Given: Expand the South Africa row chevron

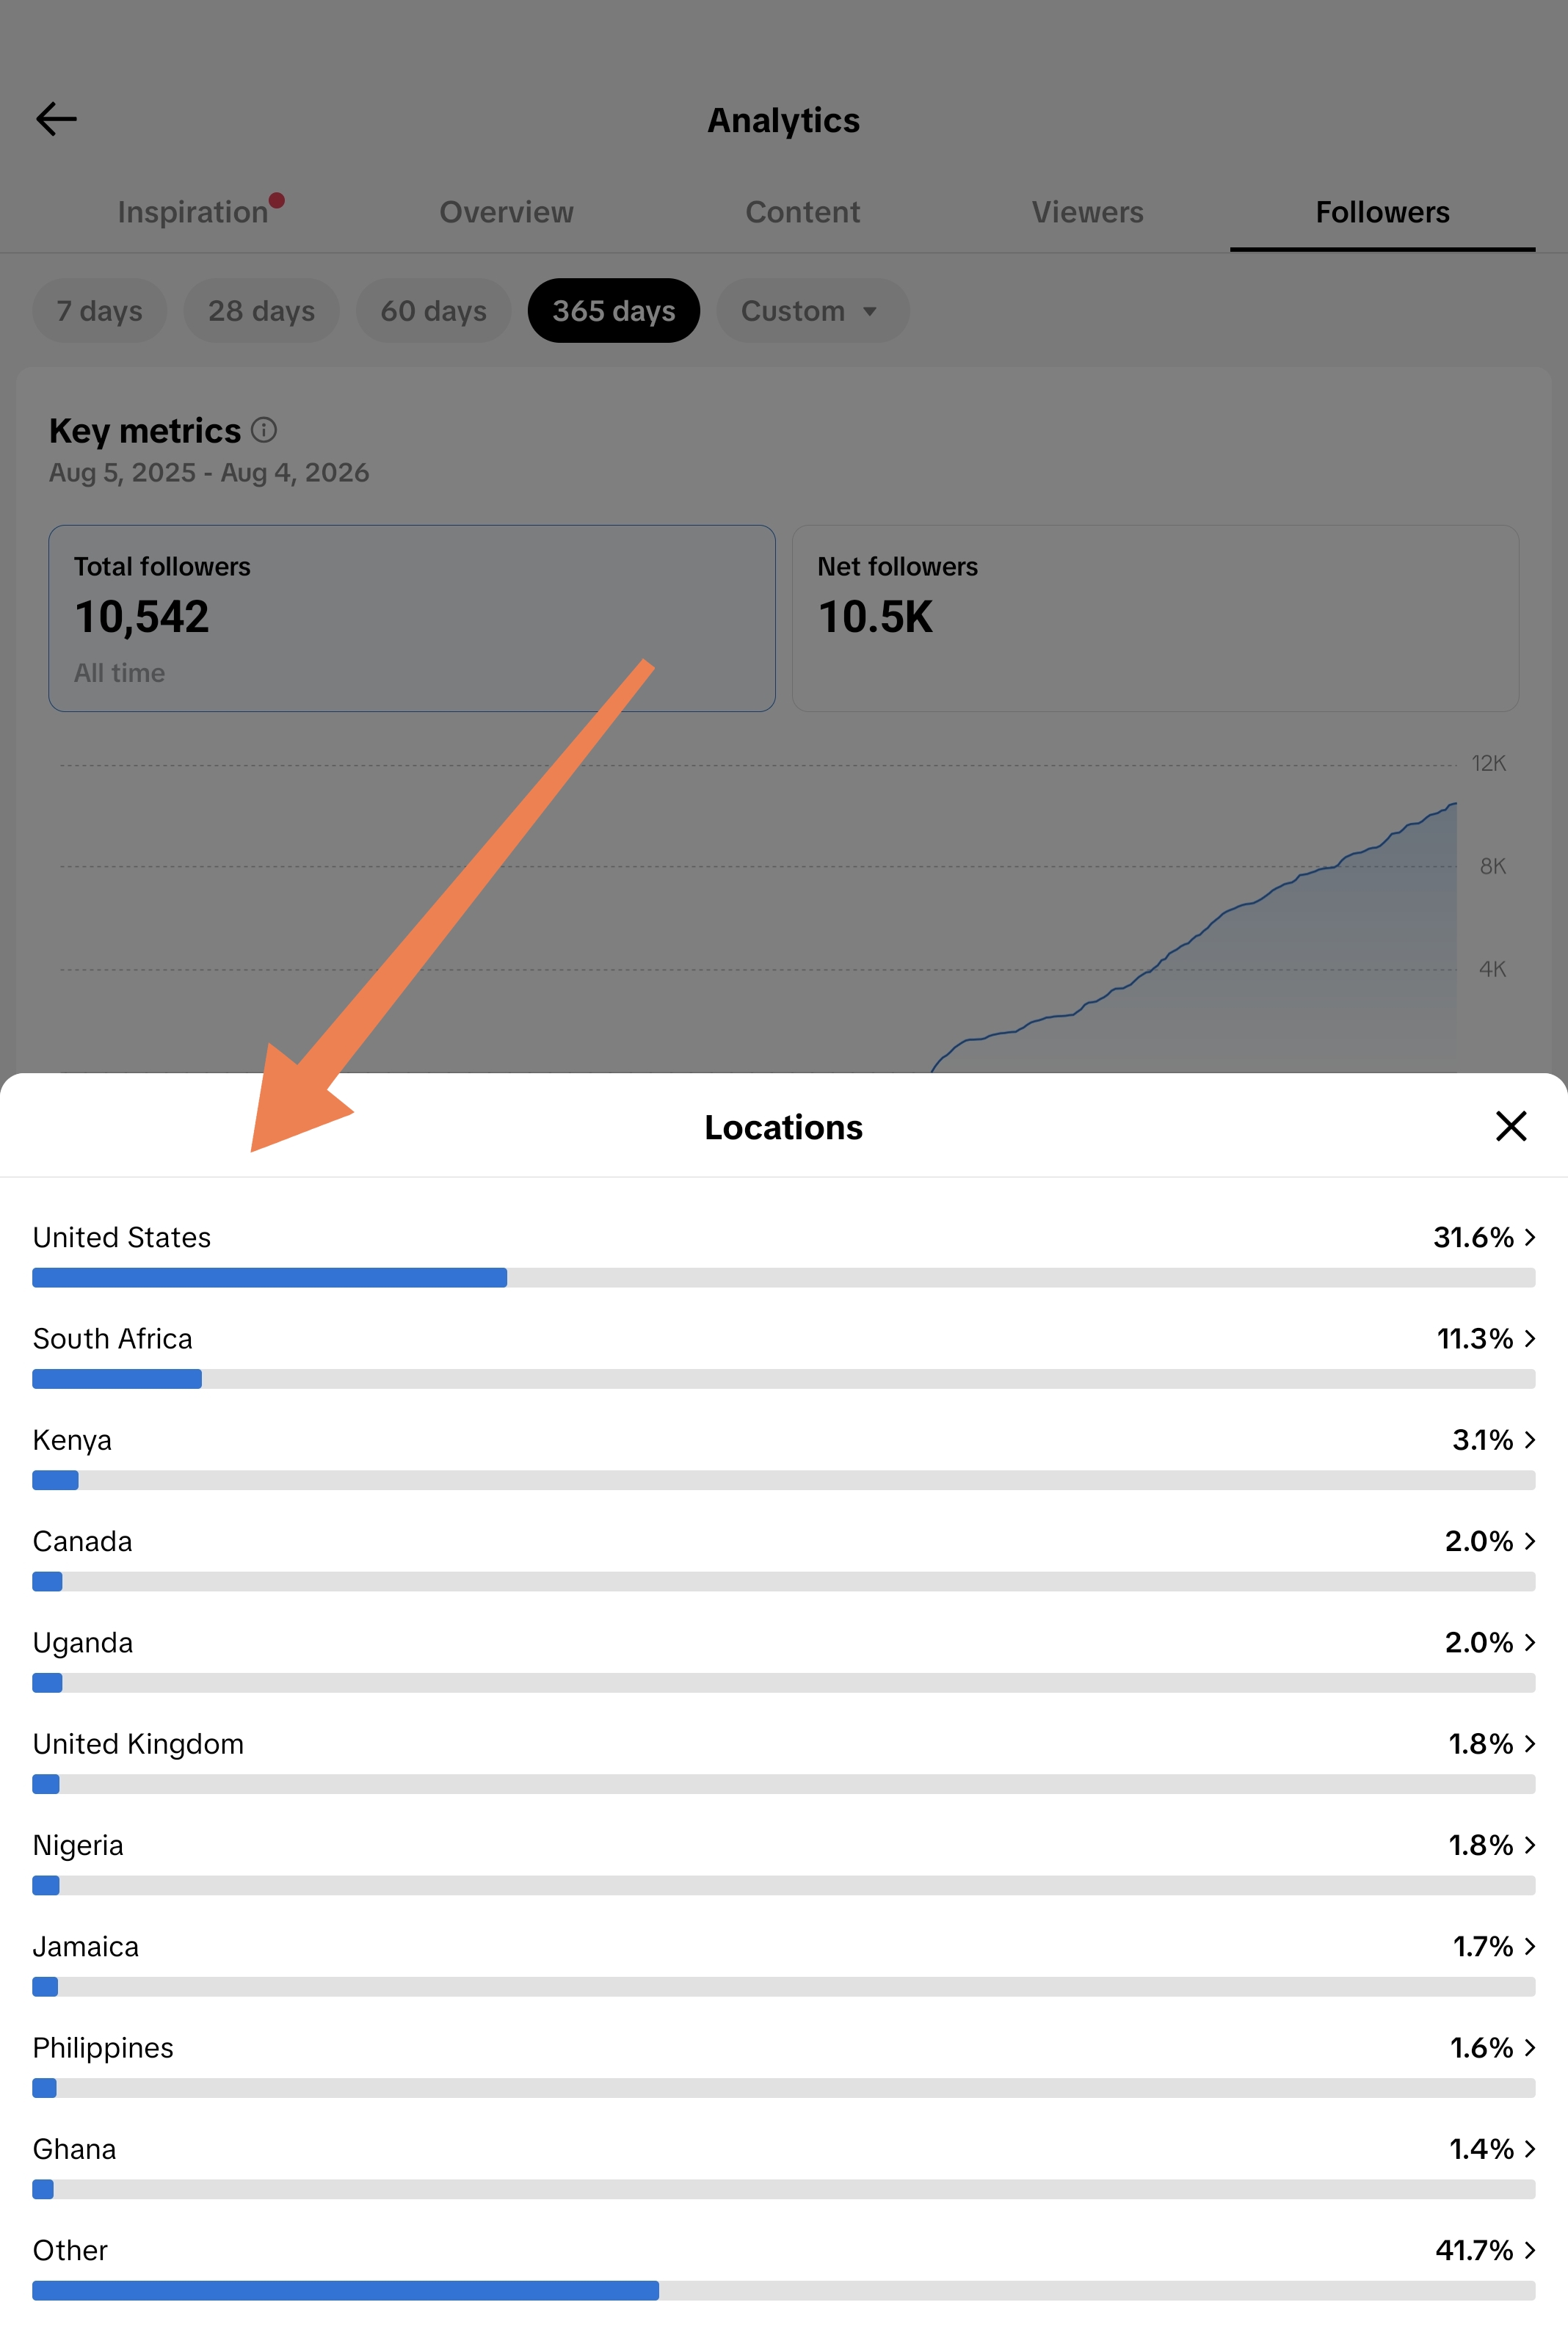Looking at the screenshot, I should pyautogui.click(x=1529, y=1338).
